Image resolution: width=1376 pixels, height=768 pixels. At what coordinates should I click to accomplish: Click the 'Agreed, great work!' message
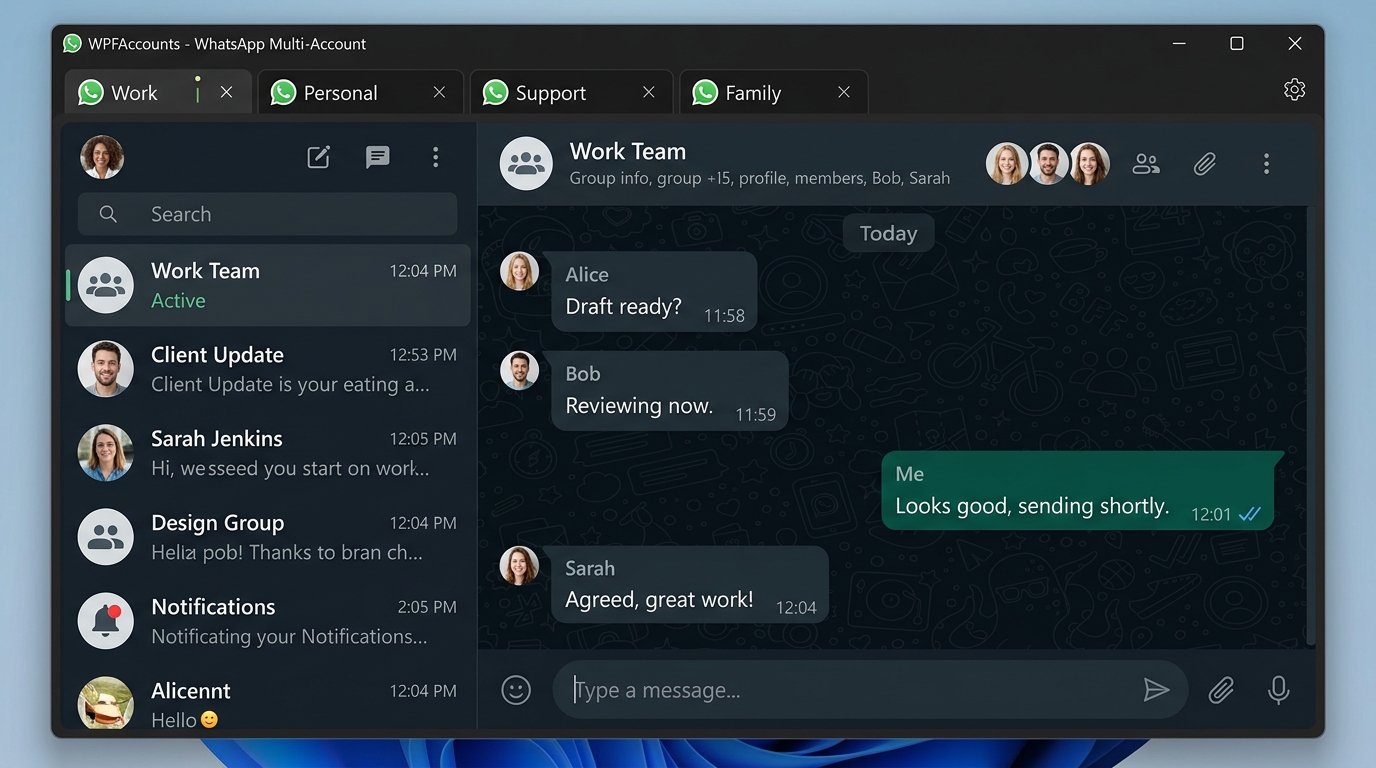[690, 585]
